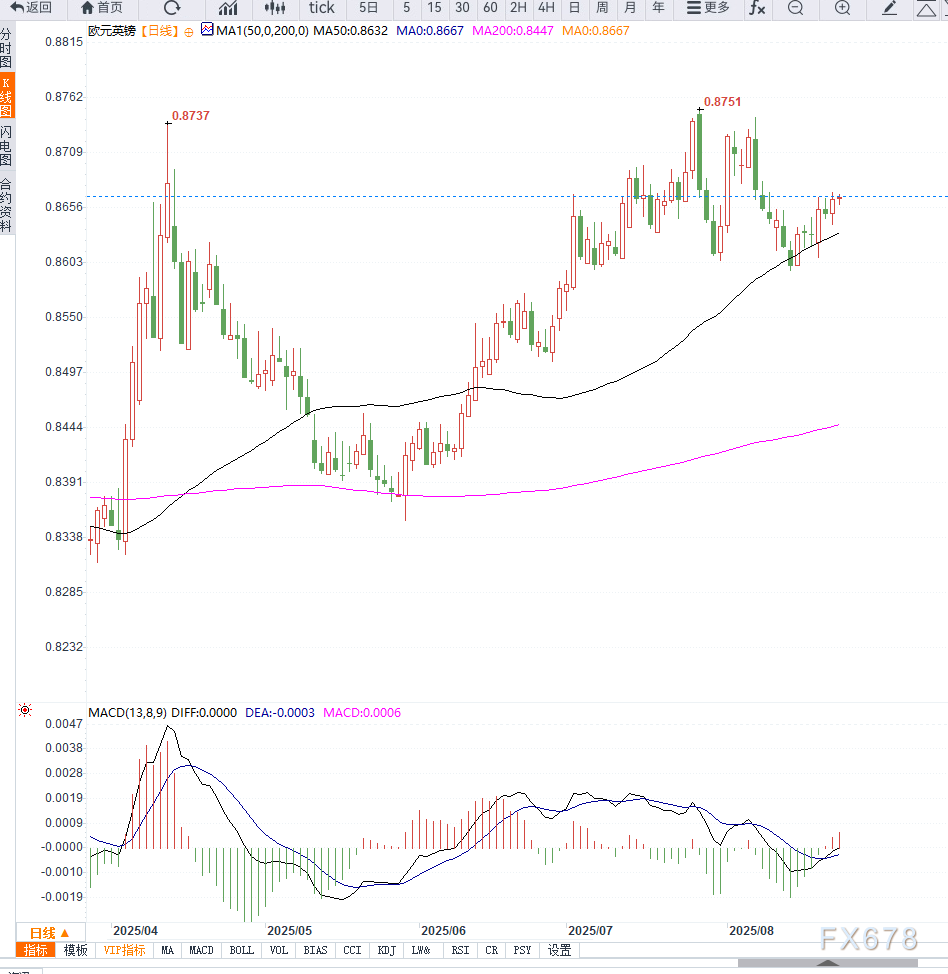Viewport: 948px width, 974px height.
Task: Open indicator 设置 settings button
Action: click(559, 950)
